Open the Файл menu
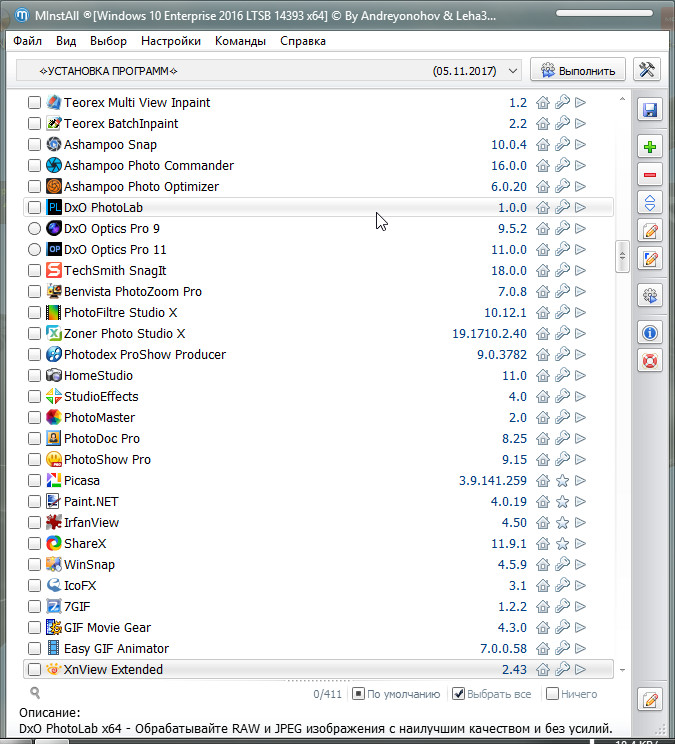 [28, 41]
